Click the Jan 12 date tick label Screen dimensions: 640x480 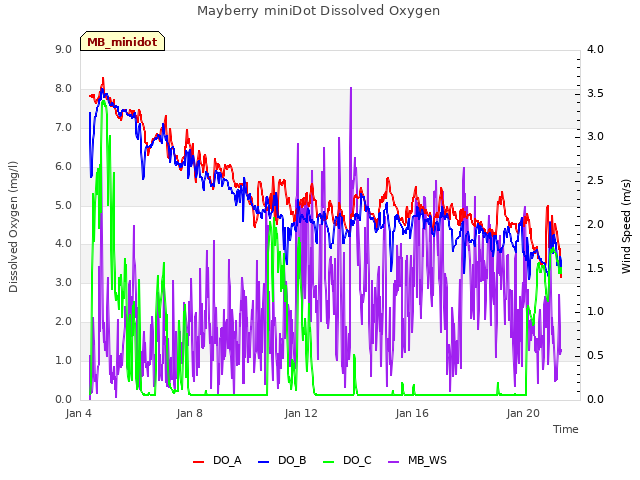(x=301, y=413)
